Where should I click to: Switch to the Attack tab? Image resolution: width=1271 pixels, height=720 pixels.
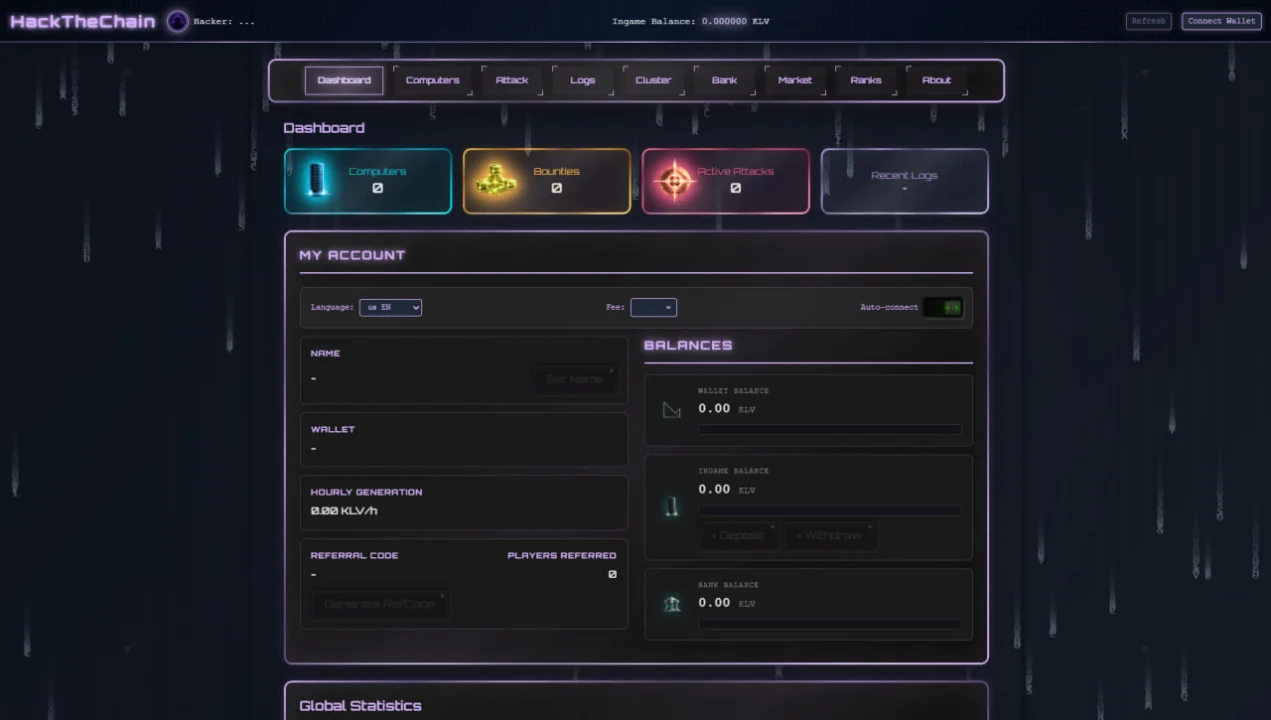coord(511,80)
